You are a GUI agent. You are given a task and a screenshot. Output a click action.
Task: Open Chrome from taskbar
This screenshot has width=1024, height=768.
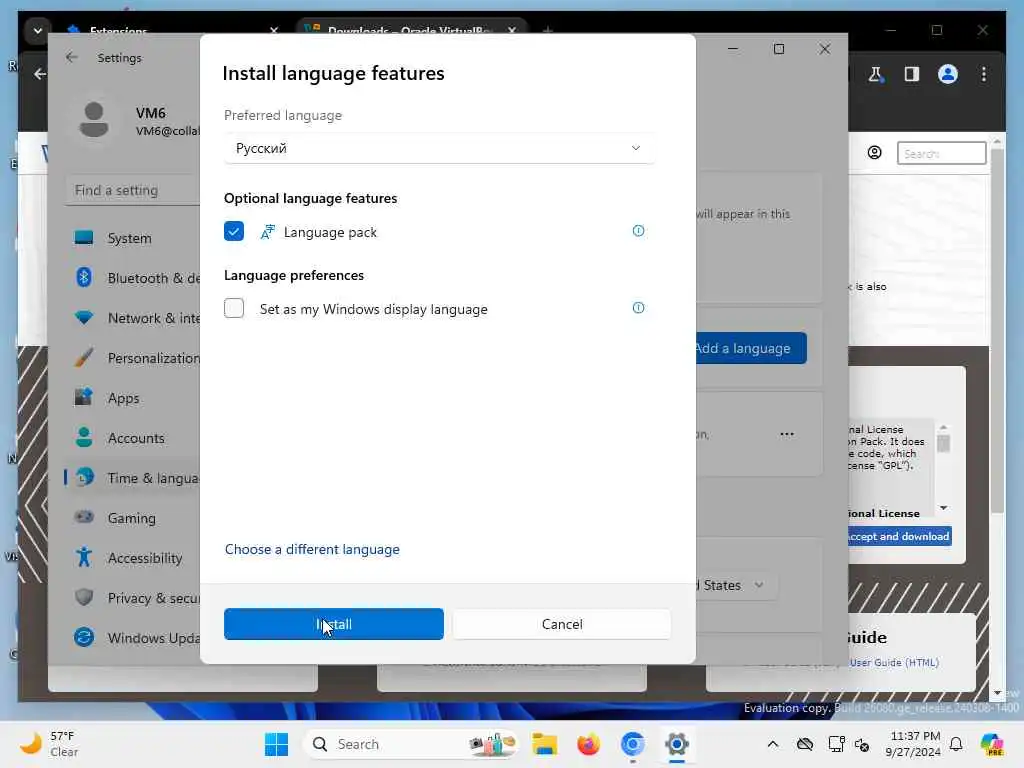tap(632, 744)
